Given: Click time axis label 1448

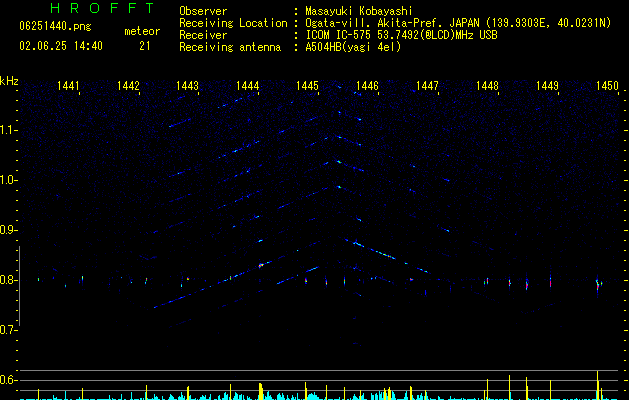Looking at the screenshot, I should 487,86.
